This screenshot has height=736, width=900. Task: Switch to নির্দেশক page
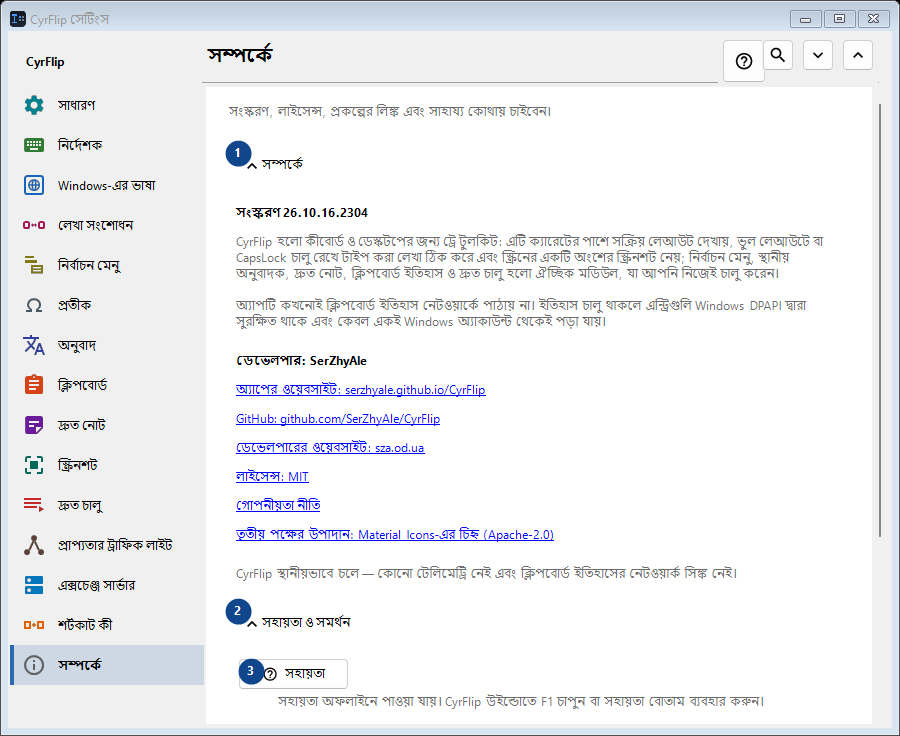click(107, 145)
